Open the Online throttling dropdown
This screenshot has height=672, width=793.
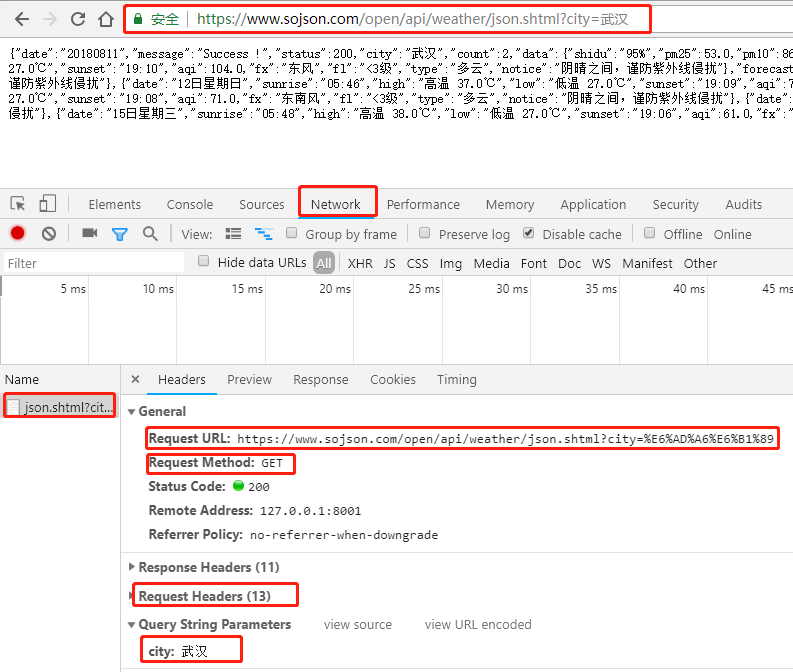click(732, 234)
